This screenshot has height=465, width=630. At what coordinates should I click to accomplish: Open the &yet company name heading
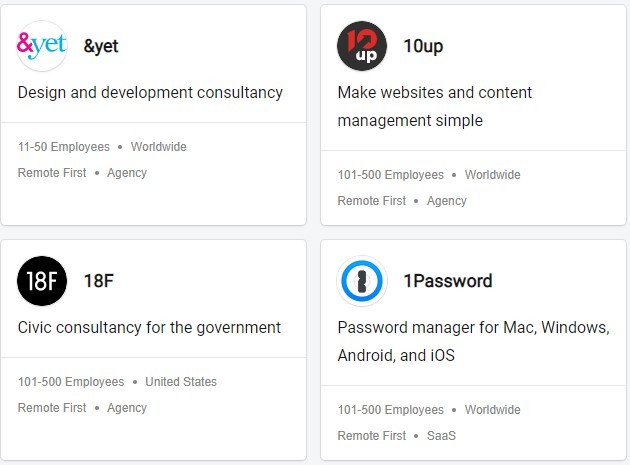[x=101, y=46]
